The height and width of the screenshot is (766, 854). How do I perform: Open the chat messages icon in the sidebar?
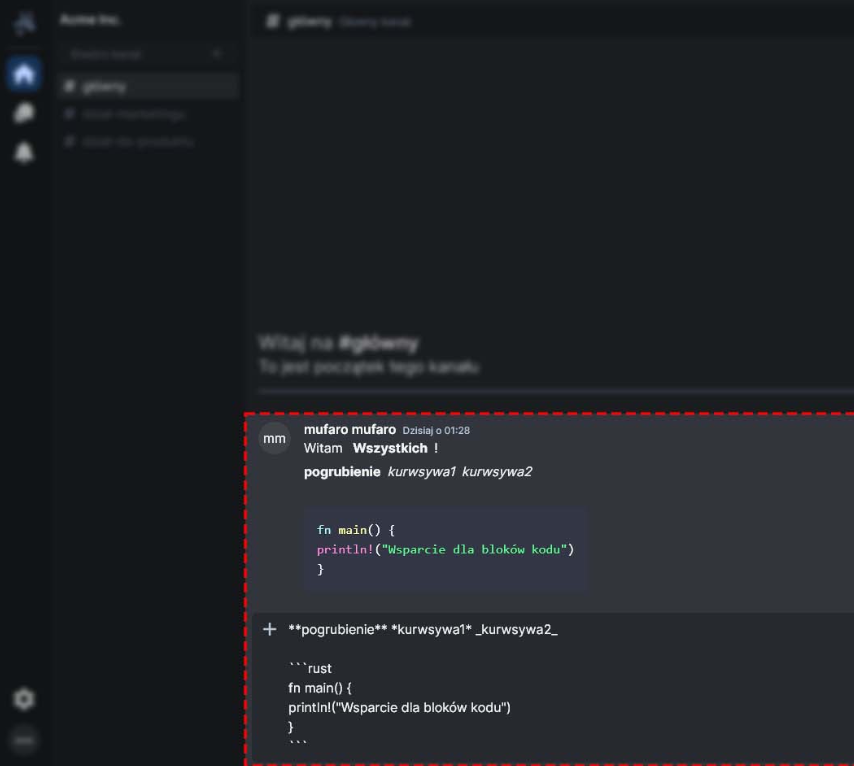click(24, 114)
